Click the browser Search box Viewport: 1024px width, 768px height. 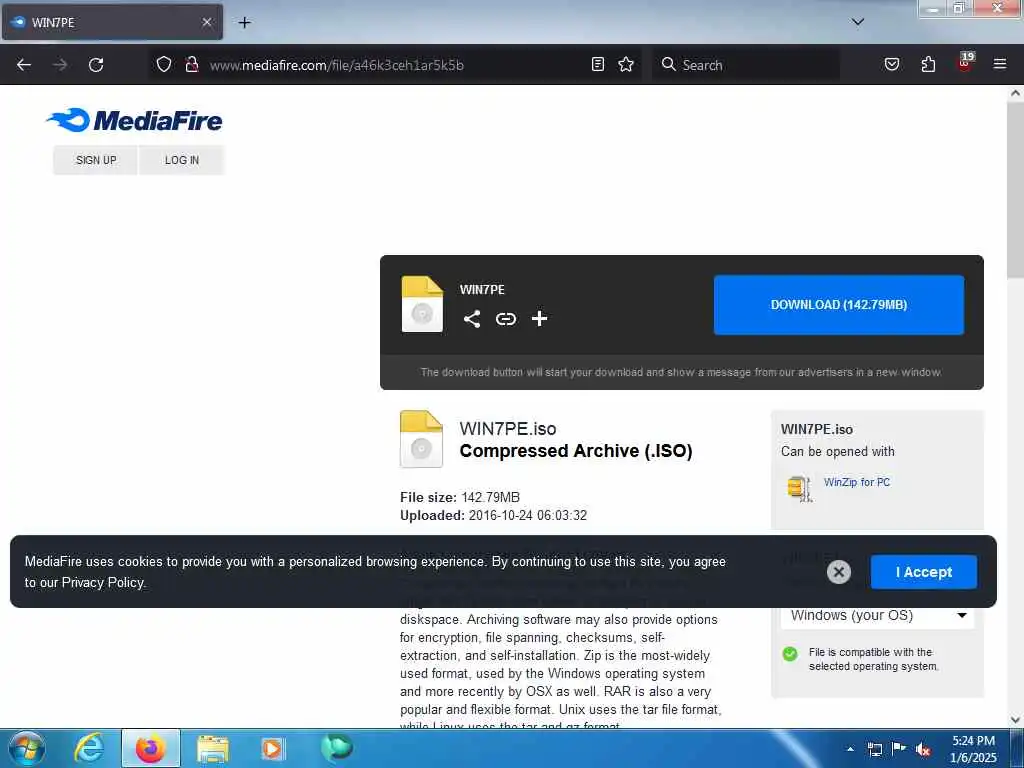[x=745, y=65]
